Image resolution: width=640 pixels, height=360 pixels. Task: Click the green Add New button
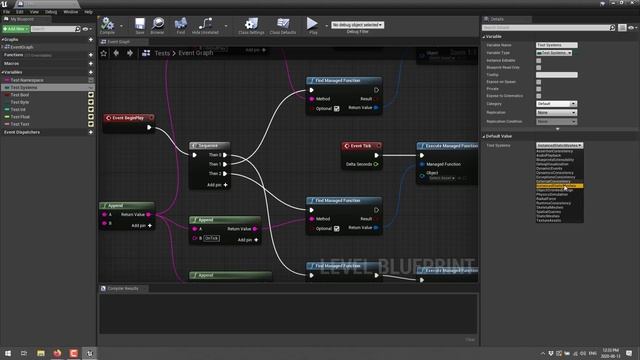pos(16,29)
